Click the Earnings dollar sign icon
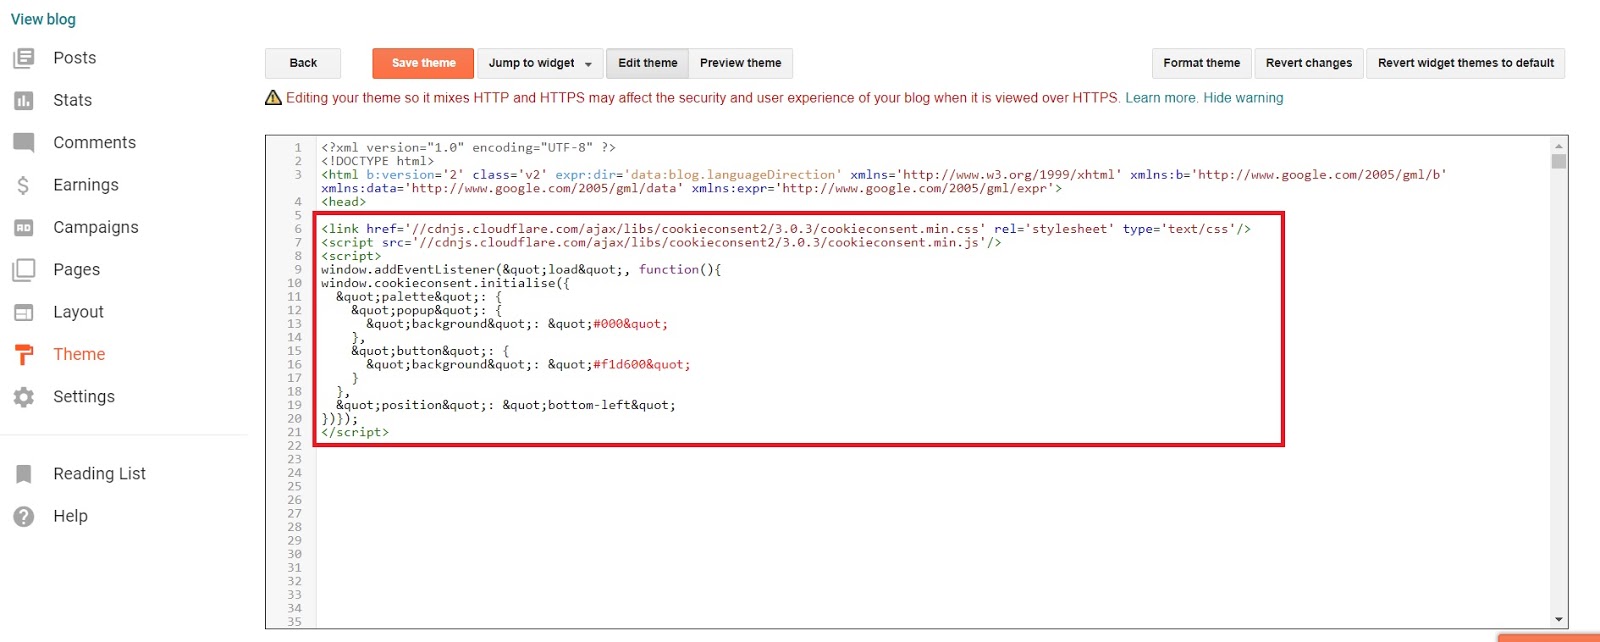Screen dimensions: 1600x642 click(24, 185)
